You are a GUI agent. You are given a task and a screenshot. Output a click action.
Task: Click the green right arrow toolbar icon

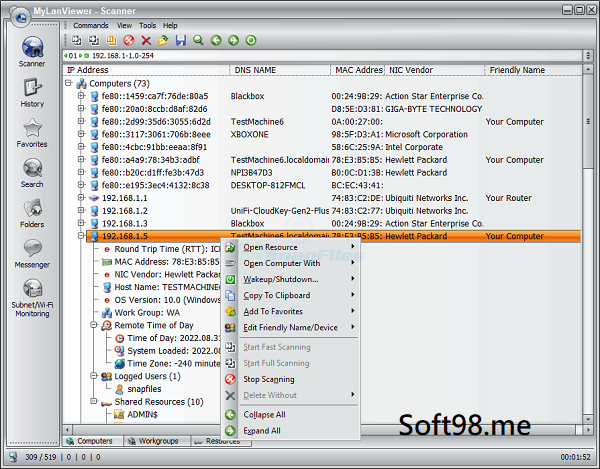(233, 40)
